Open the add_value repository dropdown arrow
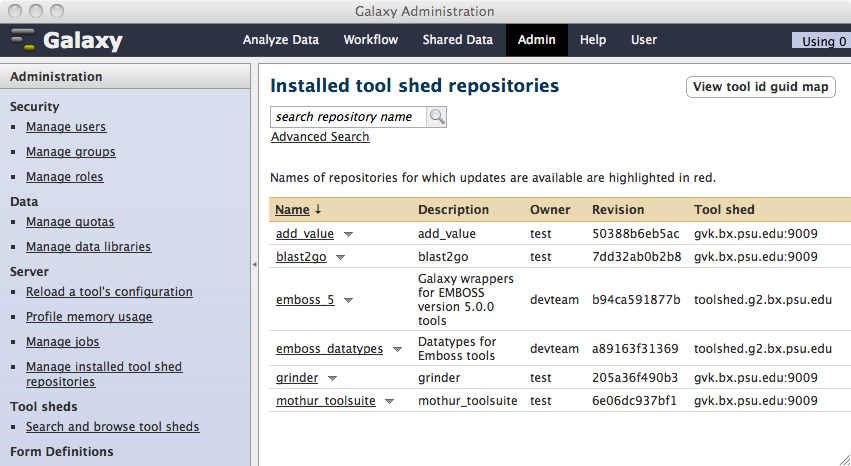Viewport: 851px width, 466px height. [x=348, y=234]
